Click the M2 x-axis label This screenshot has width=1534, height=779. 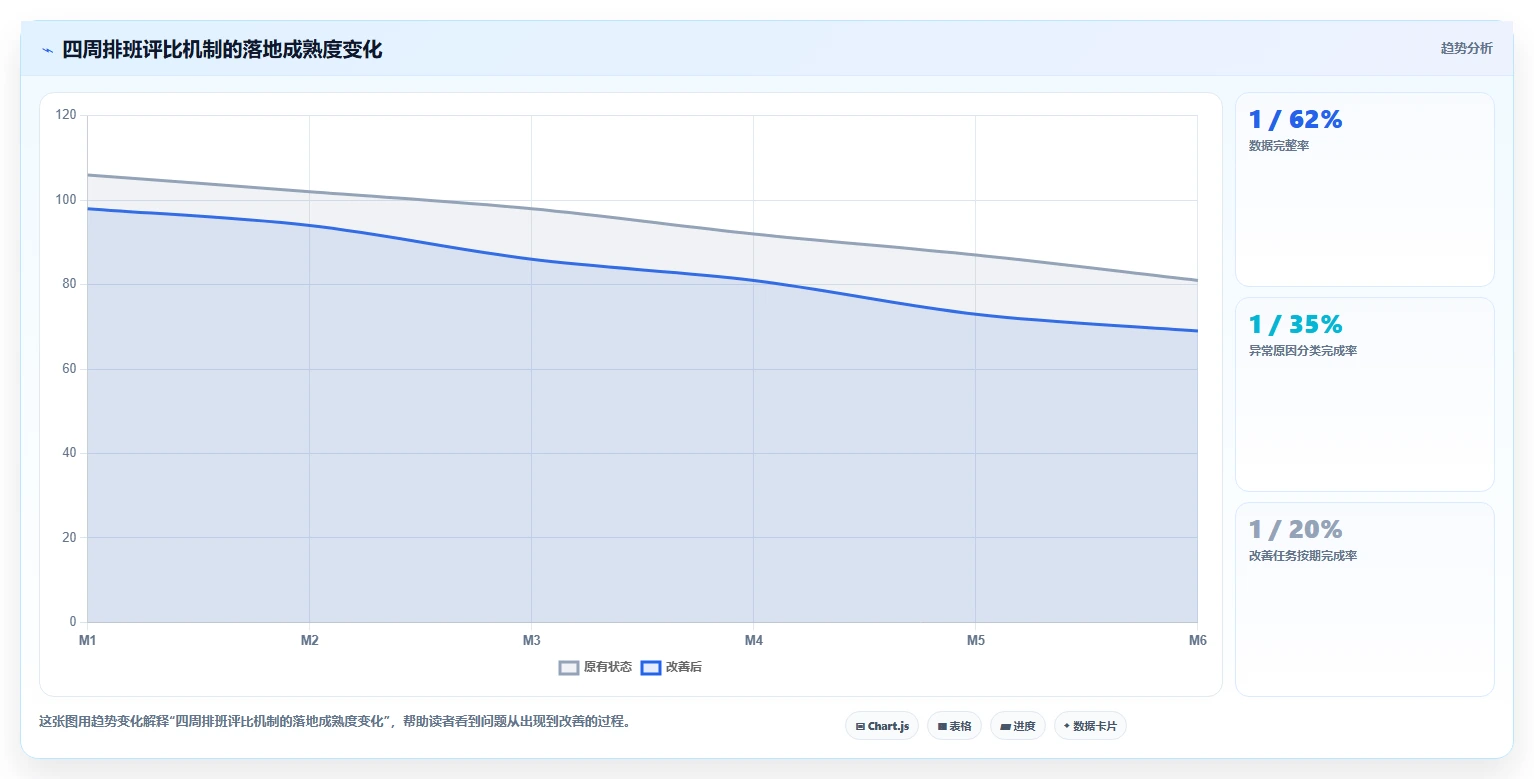pyautogui.click(x=309, y=641)
